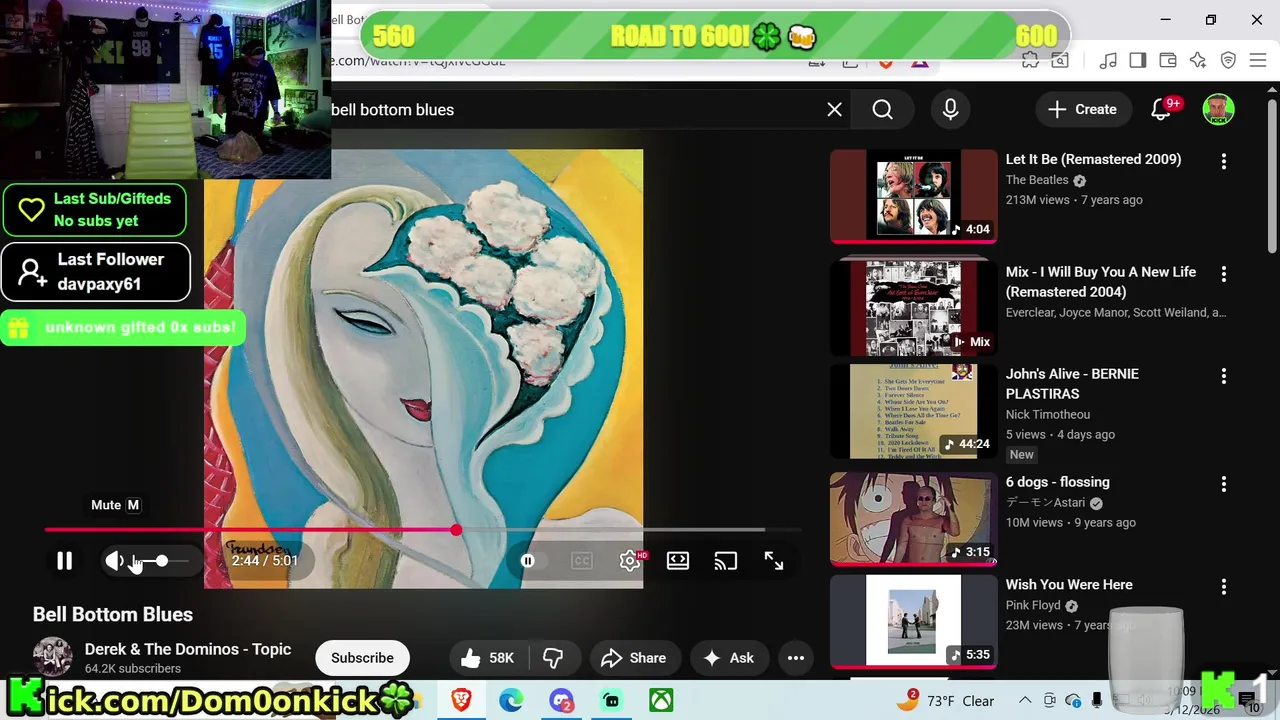Viewport: 1280px width, 720px height.
Task: Open options menu for Let It Be
Action: [x=1224, y=161]
